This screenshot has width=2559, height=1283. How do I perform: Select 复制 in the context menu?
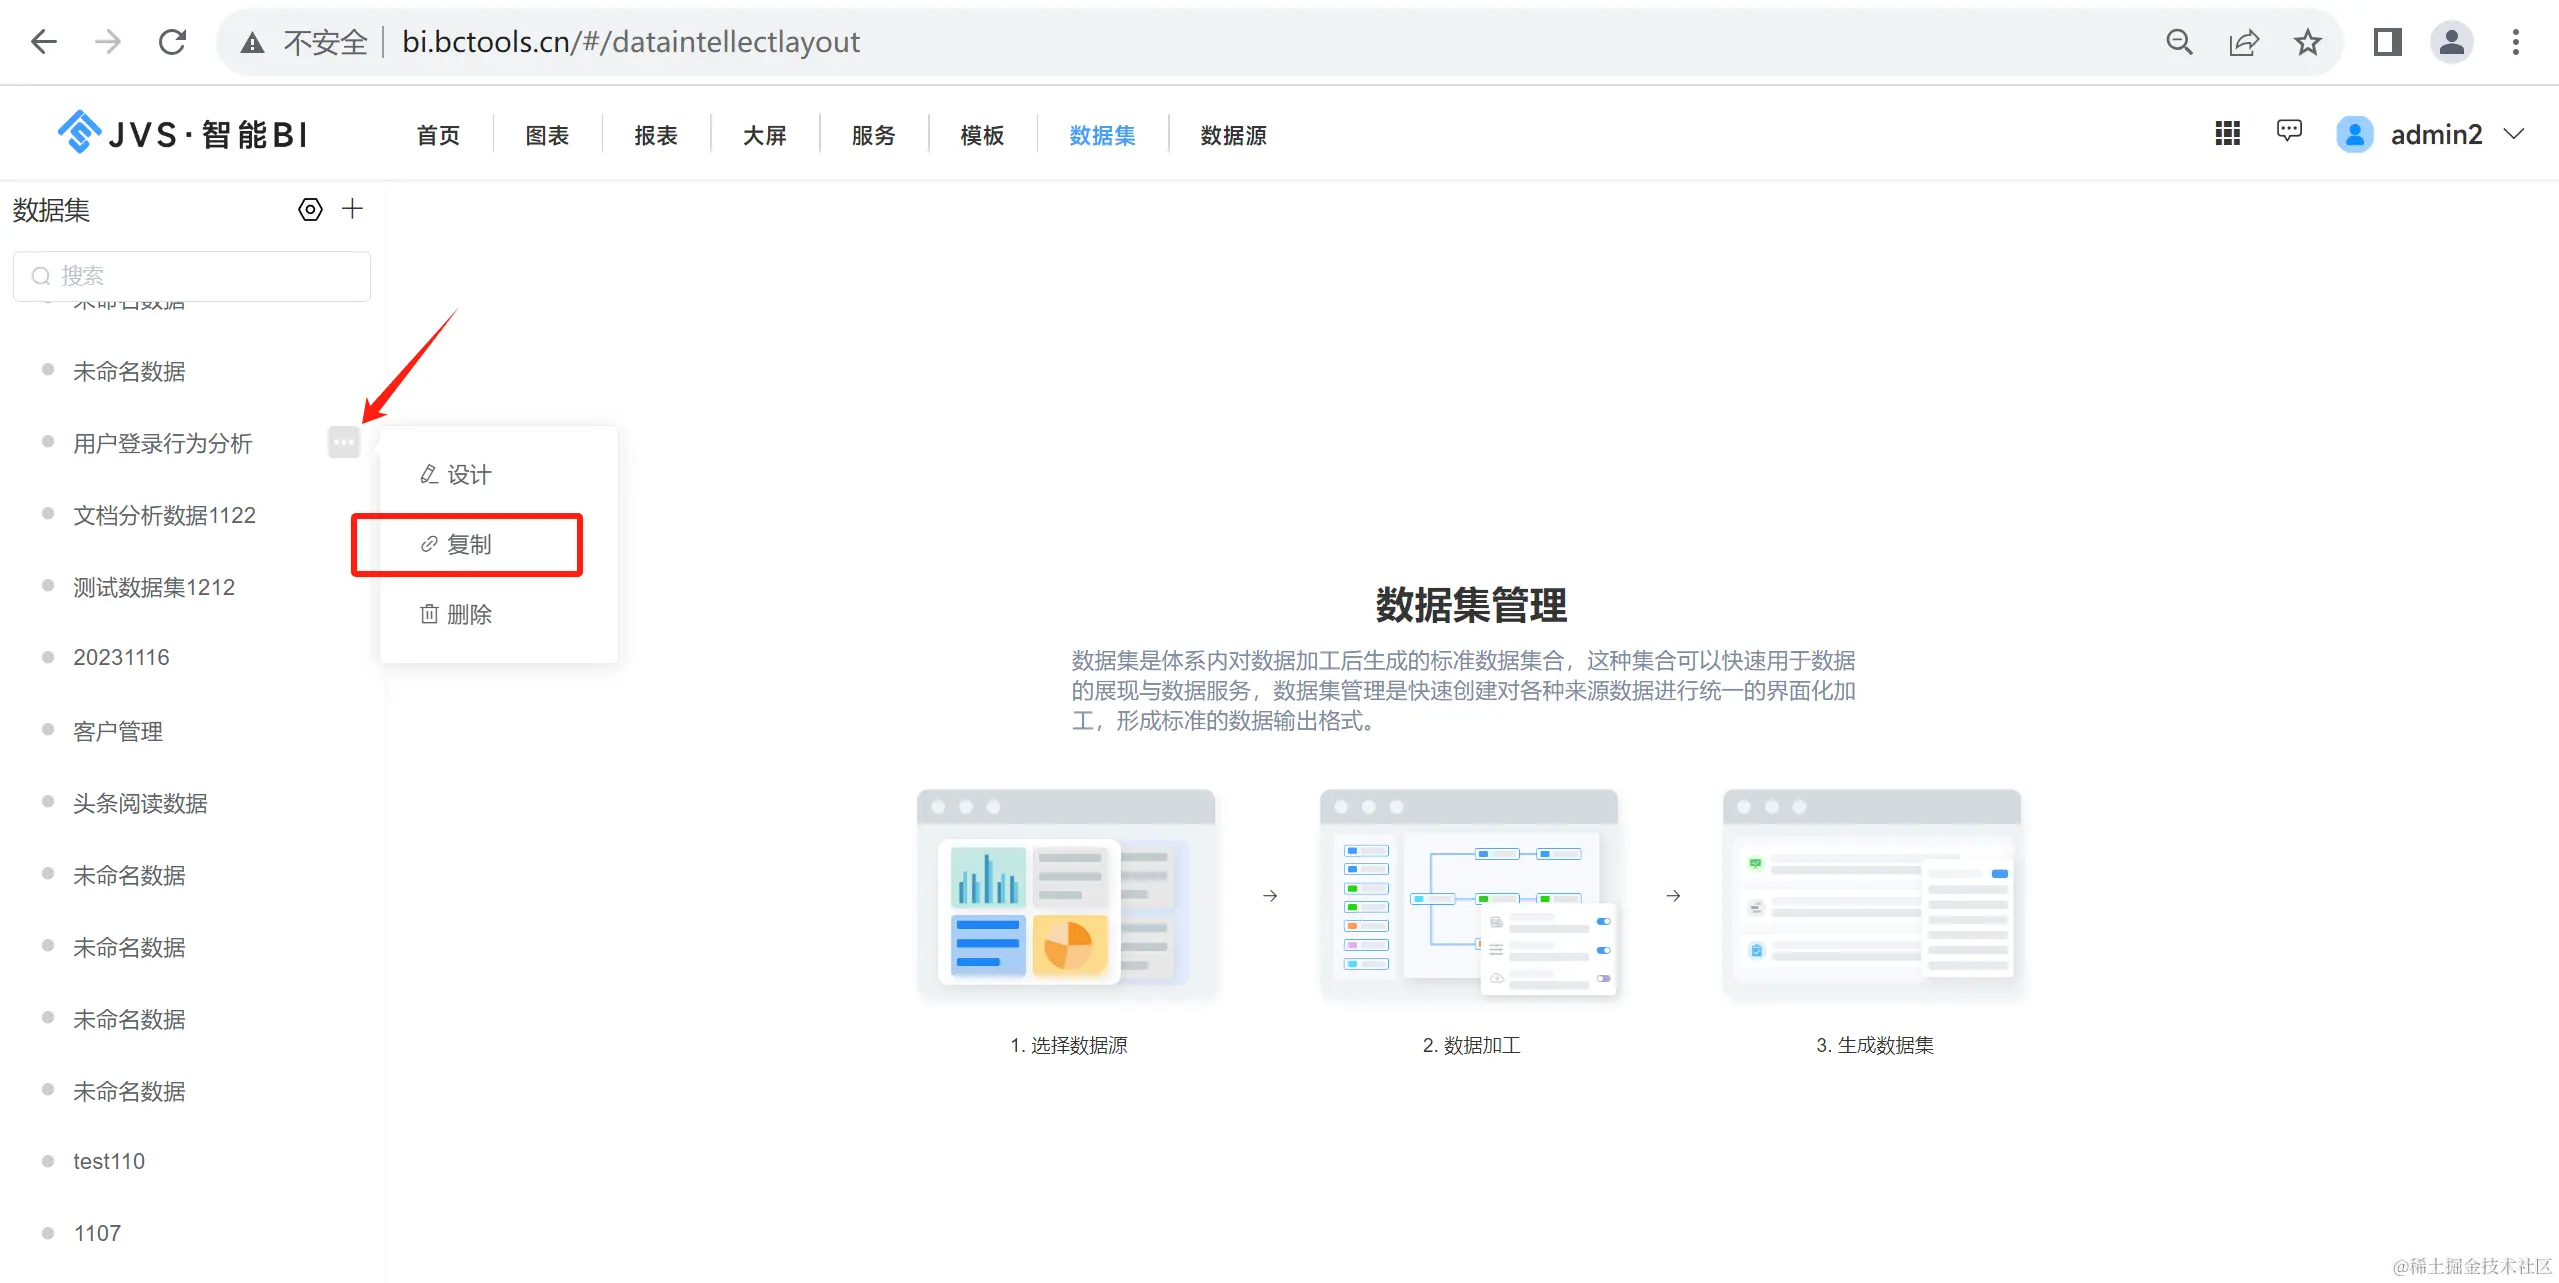(467, 545)
